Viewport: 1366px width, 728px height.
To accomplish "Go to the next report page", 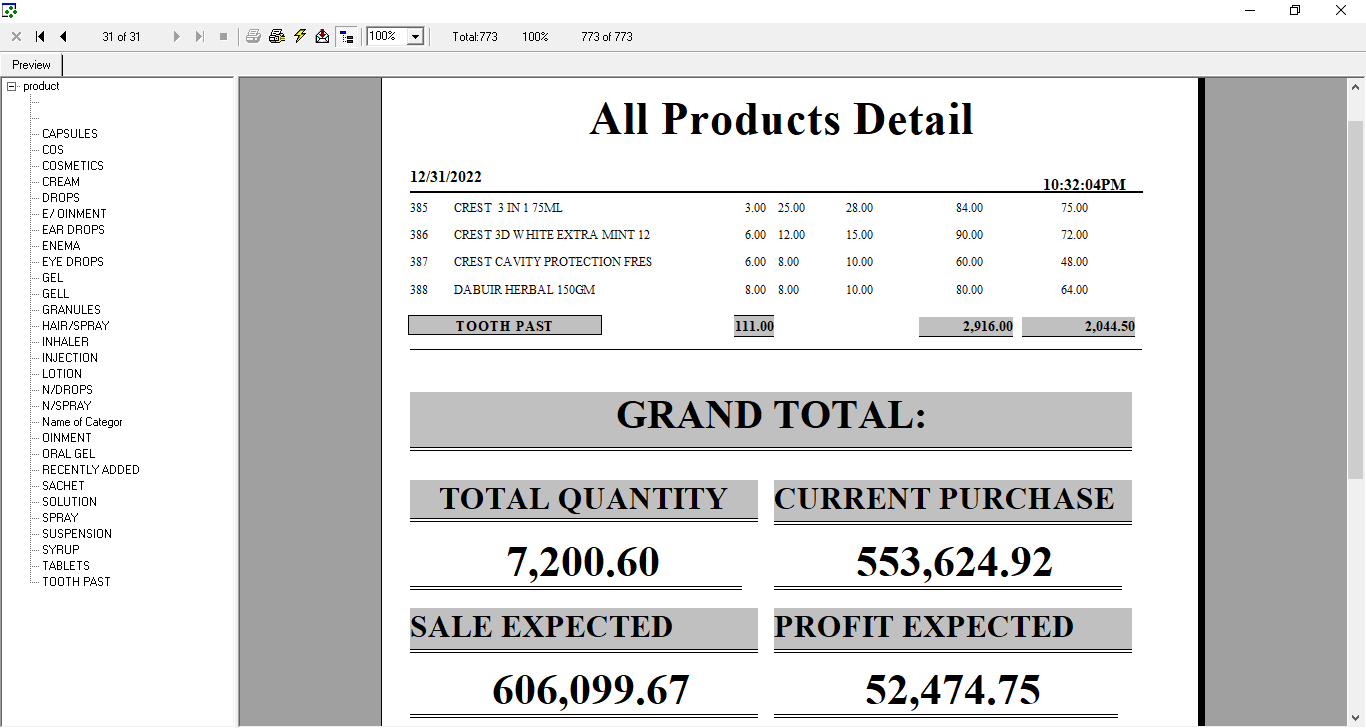I will (177, 37).
